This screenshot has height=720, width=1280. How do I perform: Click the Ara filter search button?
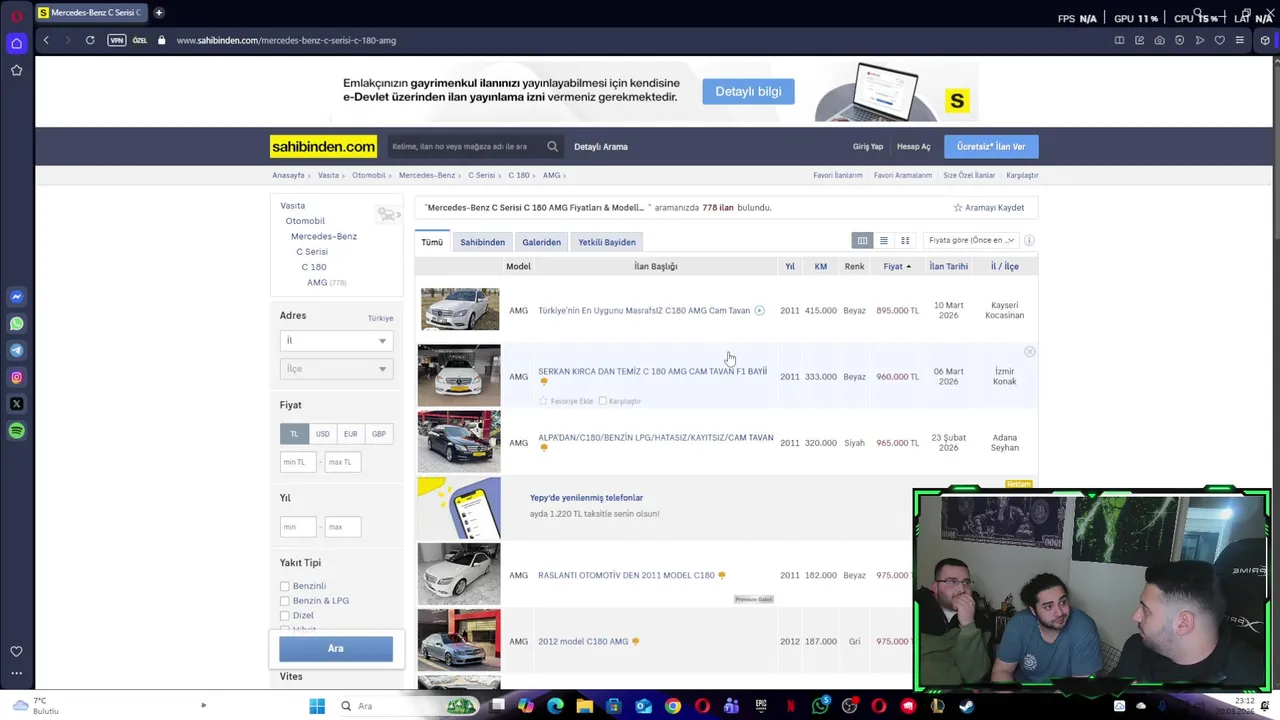pos(336,649)
